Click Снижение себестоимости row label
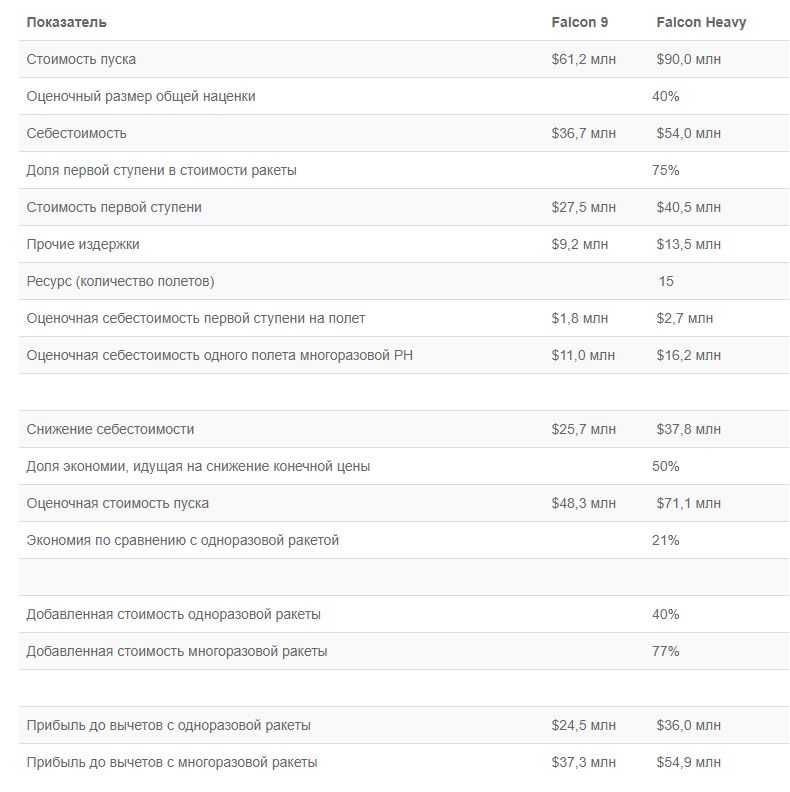Image resolution: width=790 pixels, height=792 pixels. (110, 429)
